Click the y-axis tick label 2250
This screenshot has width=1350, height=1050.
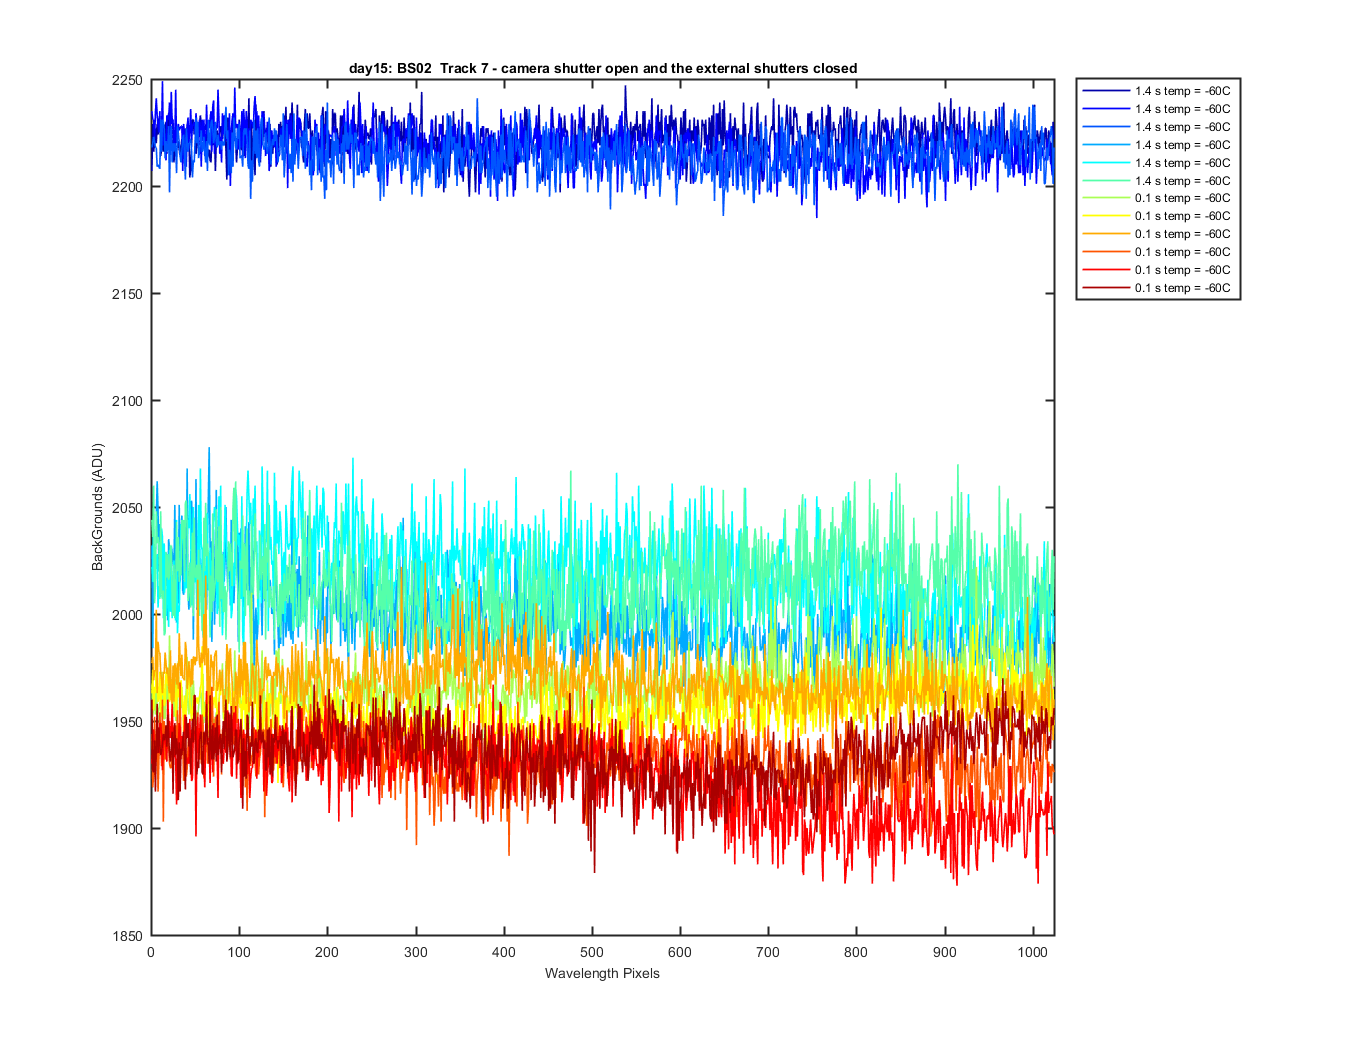127,80
